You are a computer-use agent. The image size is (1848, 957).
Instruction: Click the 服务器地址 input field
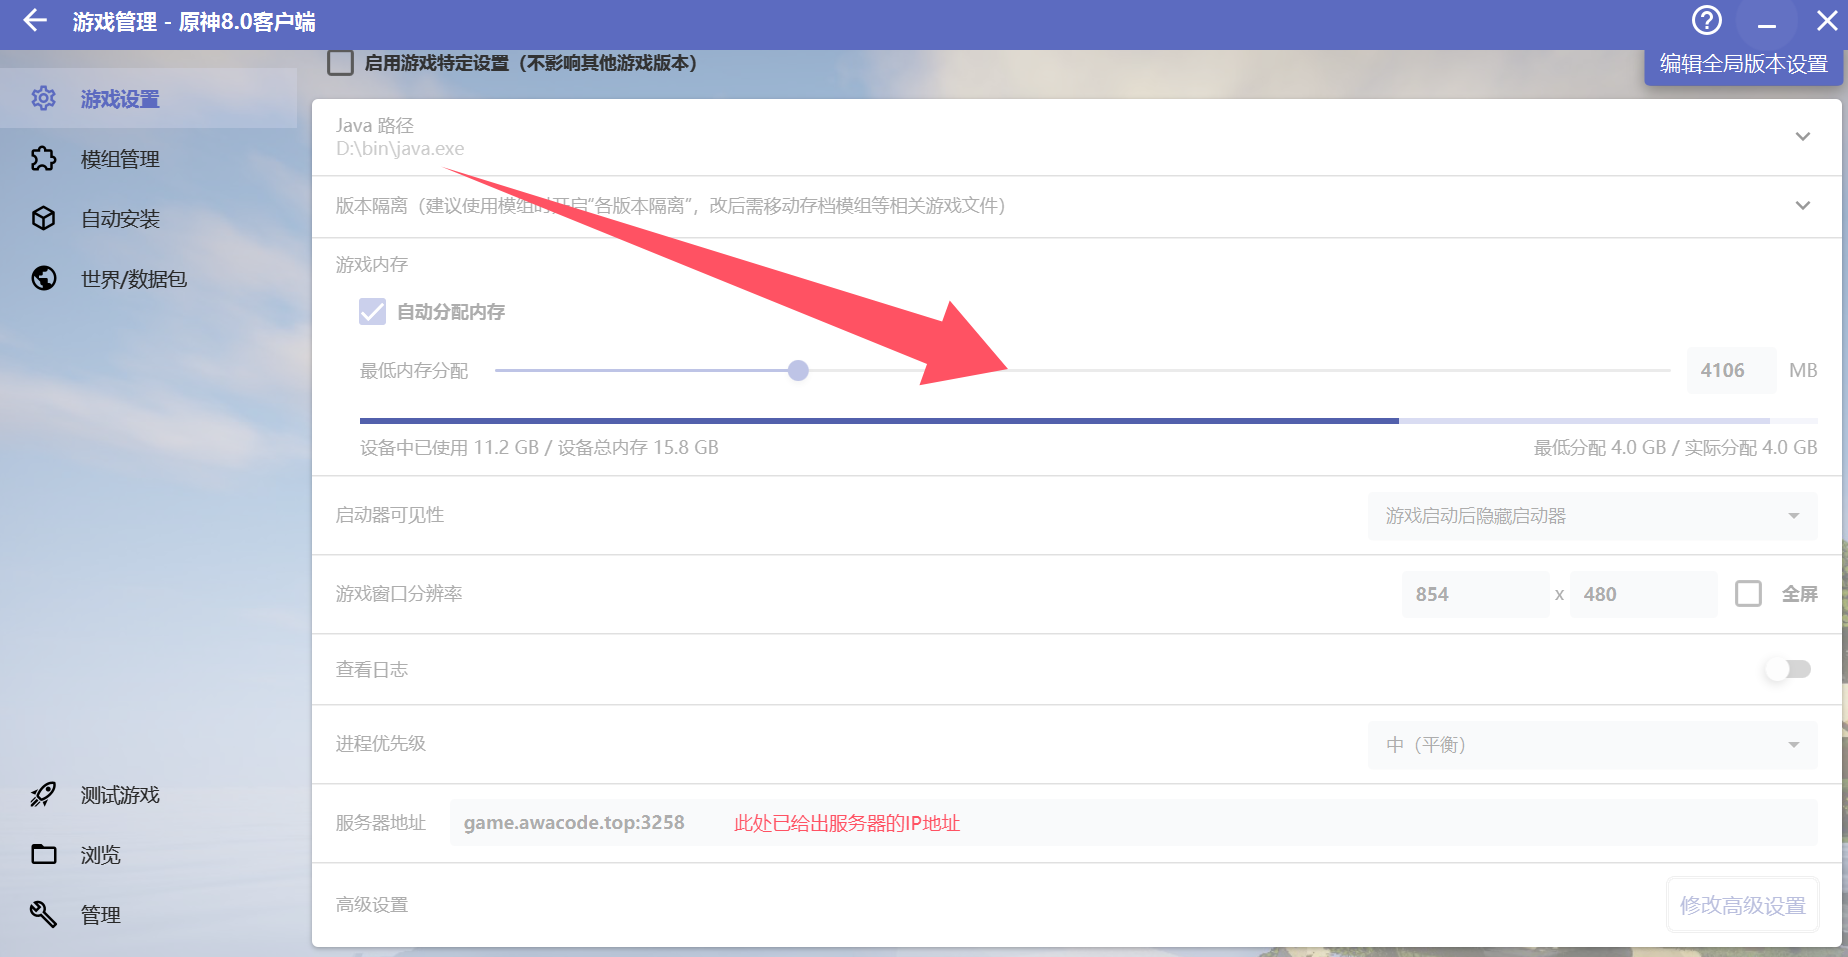click(x=1133, y=823)
